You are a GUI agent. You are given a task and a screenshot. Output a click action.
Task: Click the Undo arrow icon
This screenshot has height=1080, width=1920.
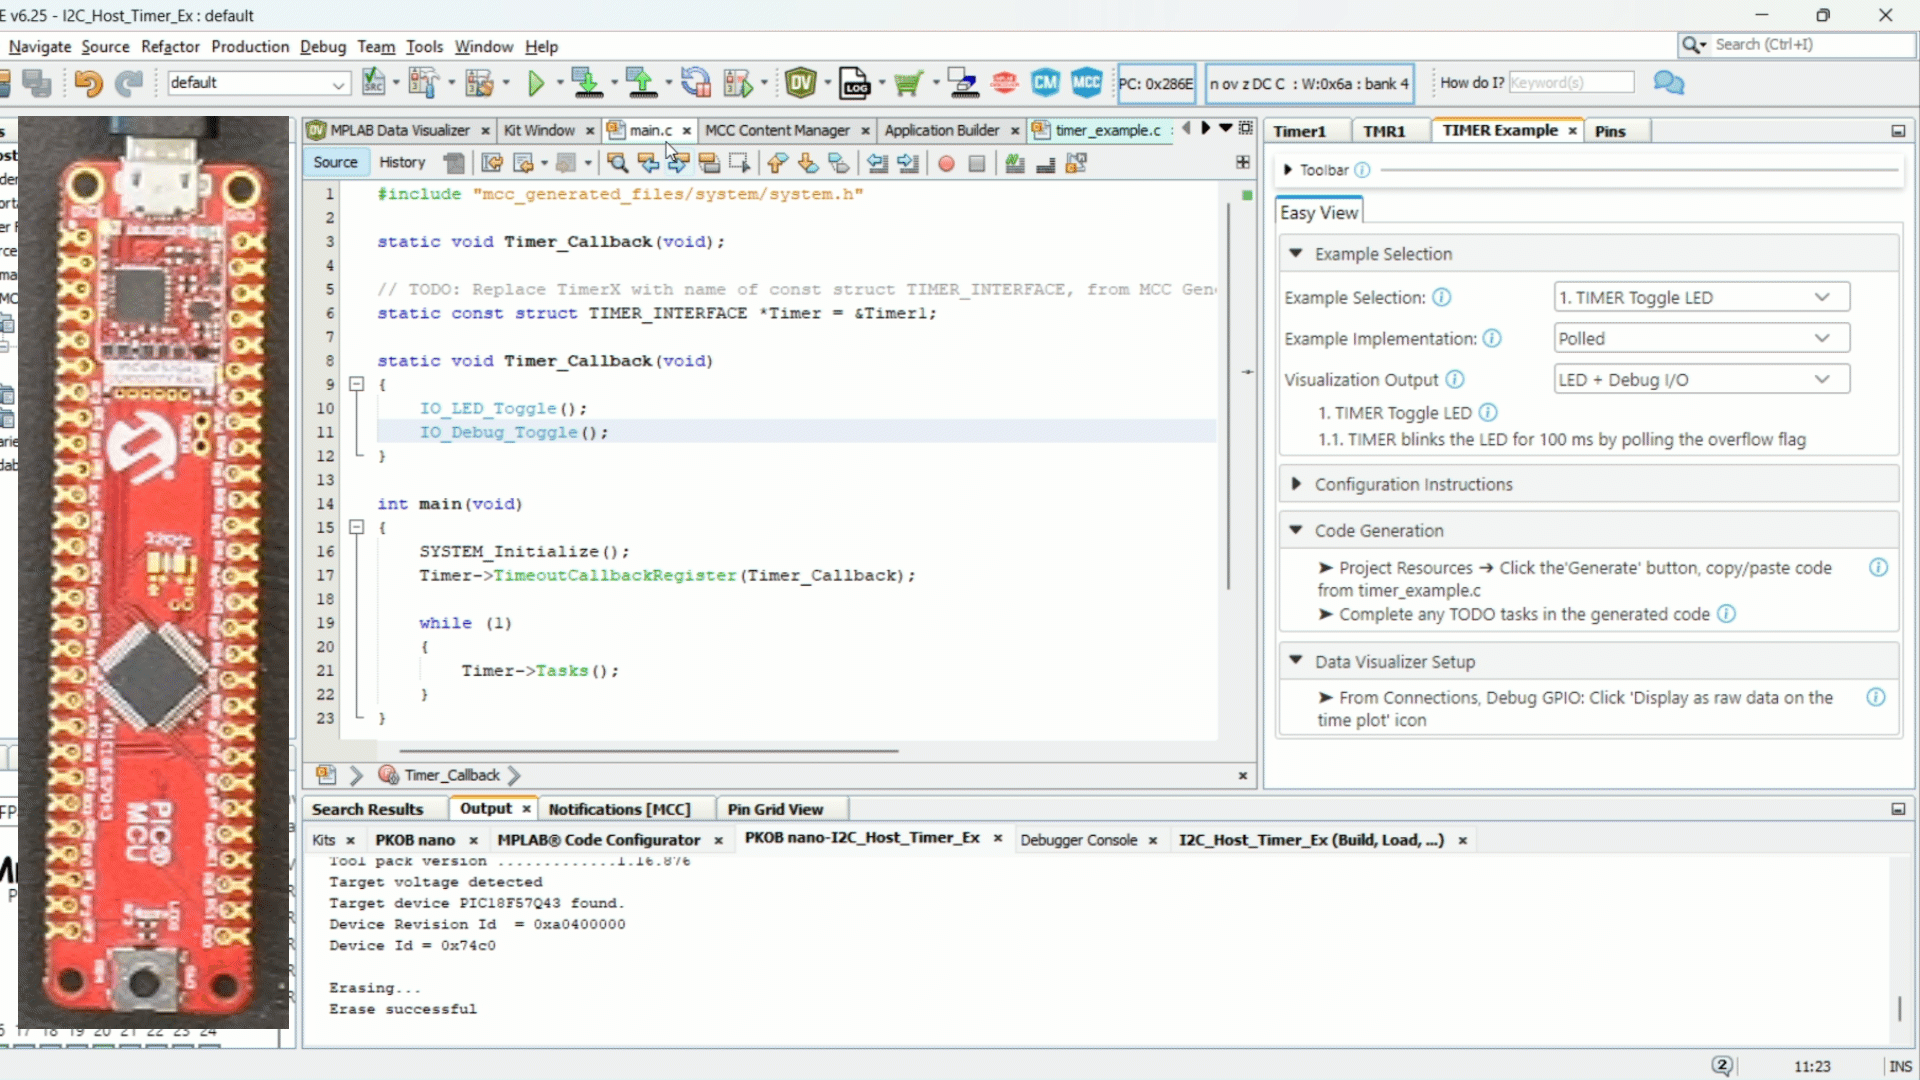click(88, 83)
